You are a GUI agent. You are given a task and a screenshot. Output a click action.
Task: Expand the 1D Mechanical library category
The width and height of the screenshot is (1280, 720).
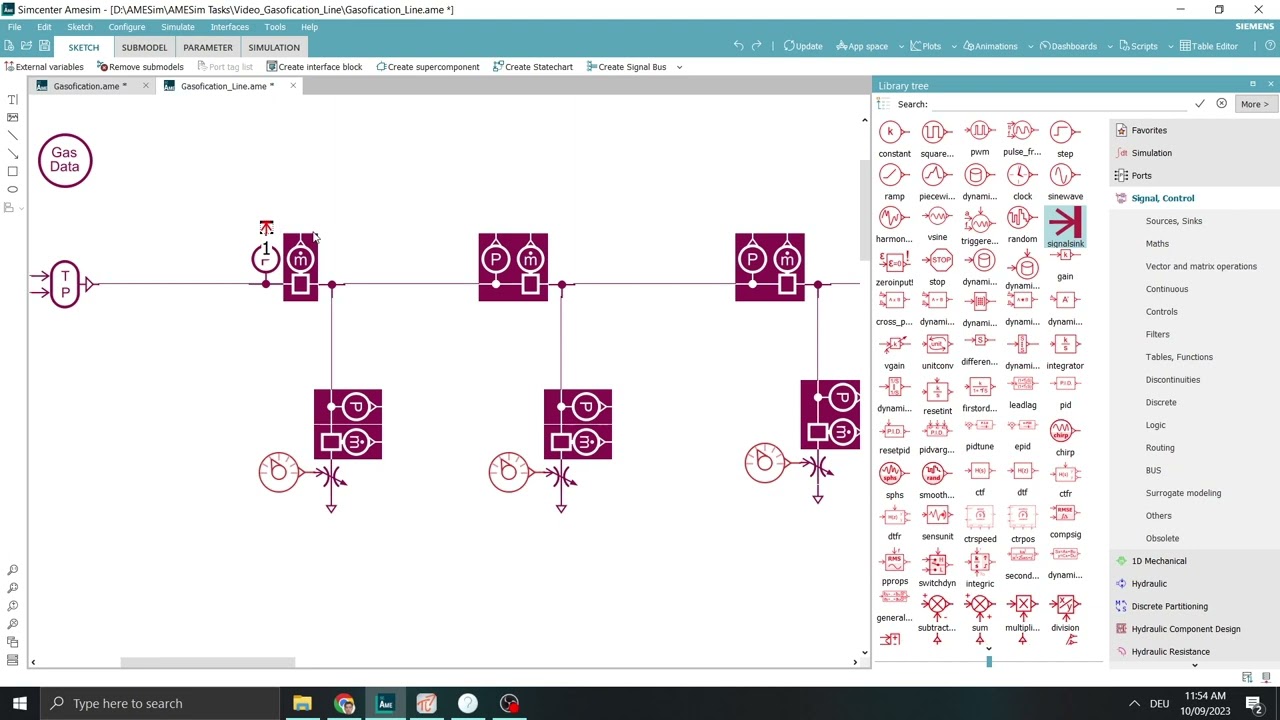(1158, 561)
